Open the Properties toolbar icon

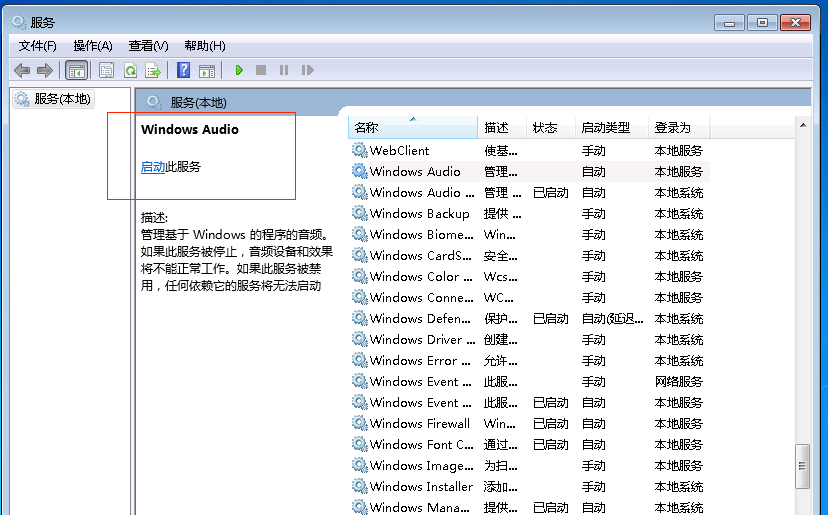point(106,70)
